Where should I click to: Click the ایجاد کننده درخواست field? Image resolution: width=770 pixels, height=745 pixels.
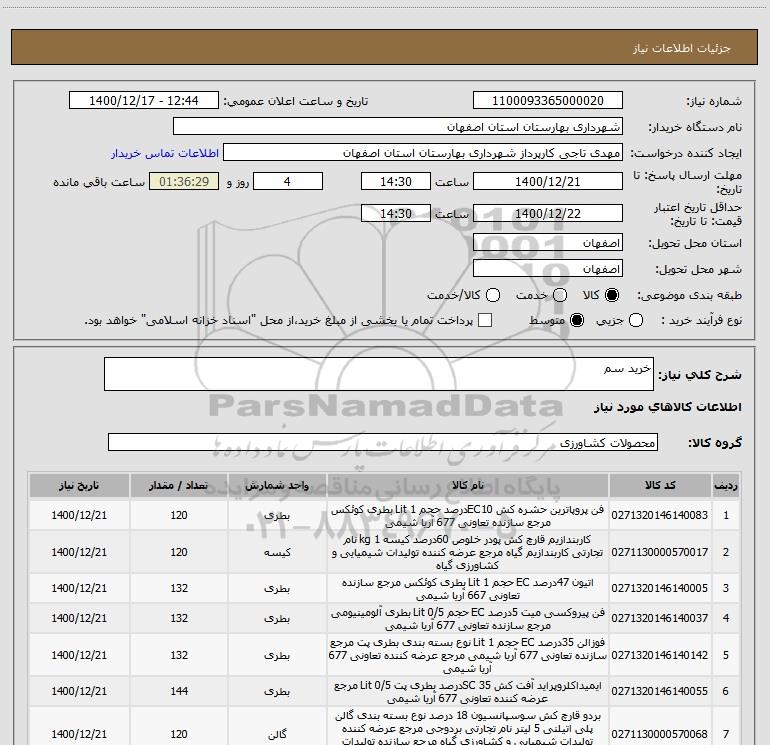point(423,153)
